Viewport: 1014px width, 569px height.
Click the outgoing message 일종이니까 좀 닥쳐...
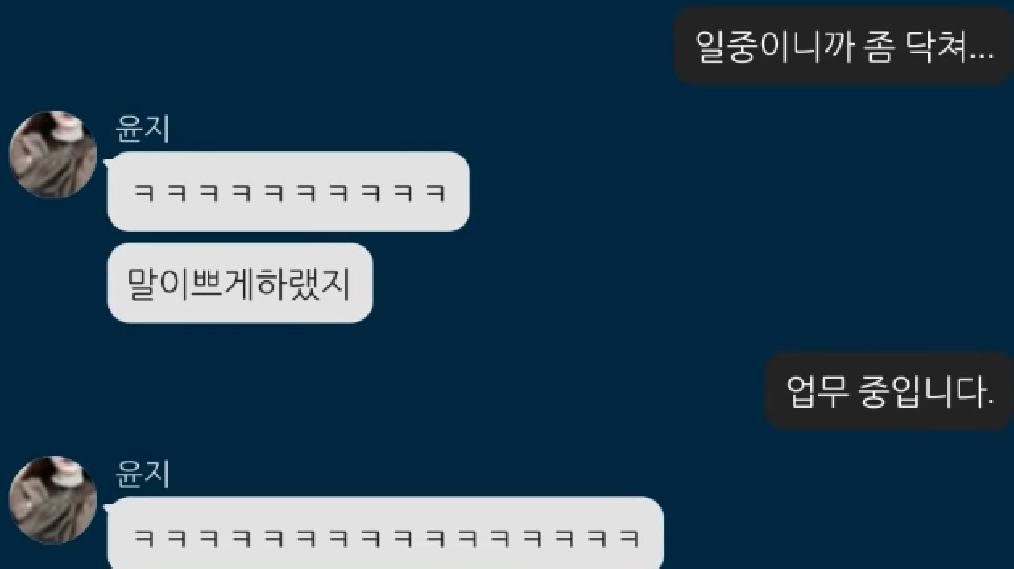point(843,47)
